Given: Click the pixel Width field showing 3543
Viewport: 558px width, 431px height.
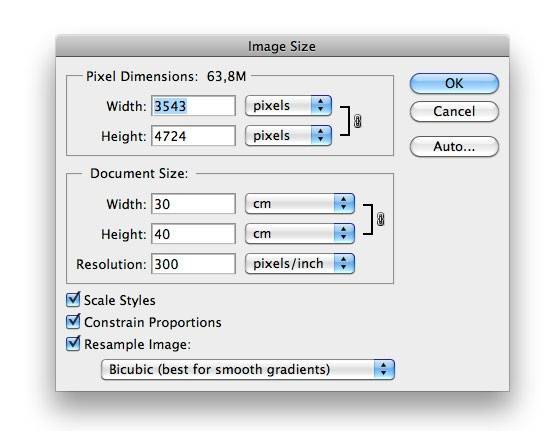Looking at the screenshot, I should point(193,106).
